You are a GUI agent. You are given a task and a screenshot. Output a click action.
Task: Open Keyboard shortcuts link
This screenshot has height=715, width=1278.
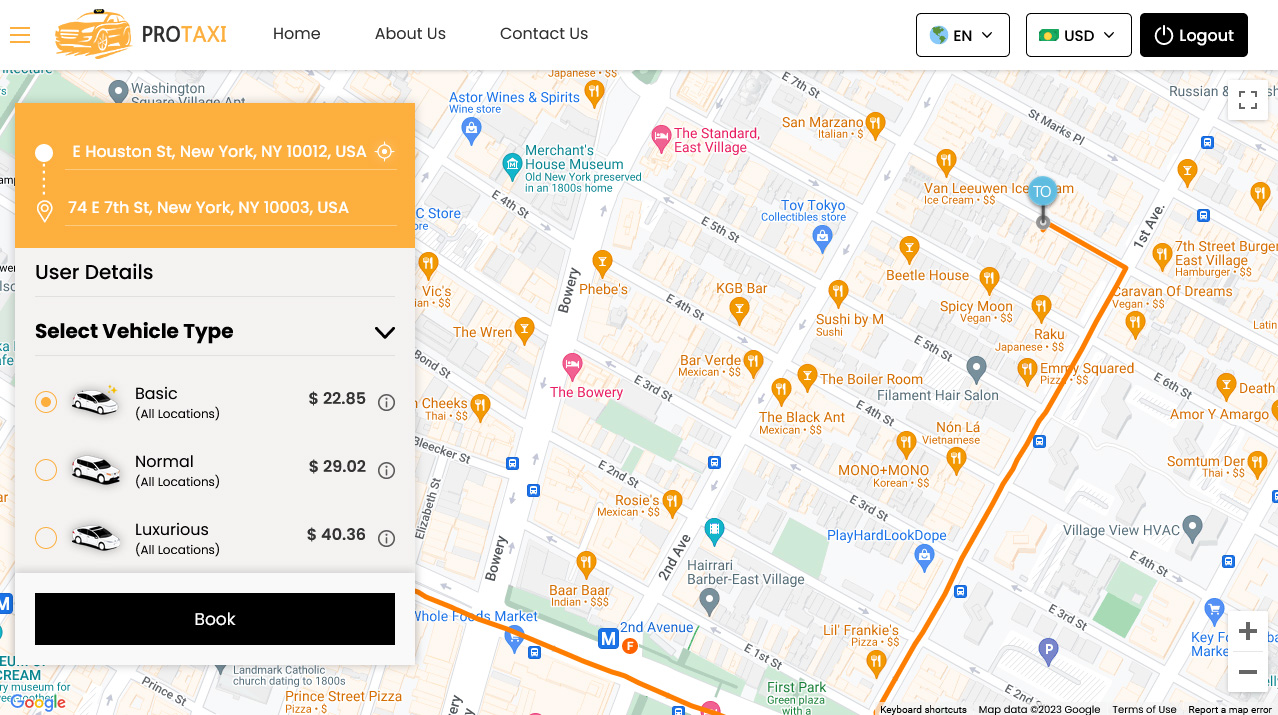pos(923,709)
